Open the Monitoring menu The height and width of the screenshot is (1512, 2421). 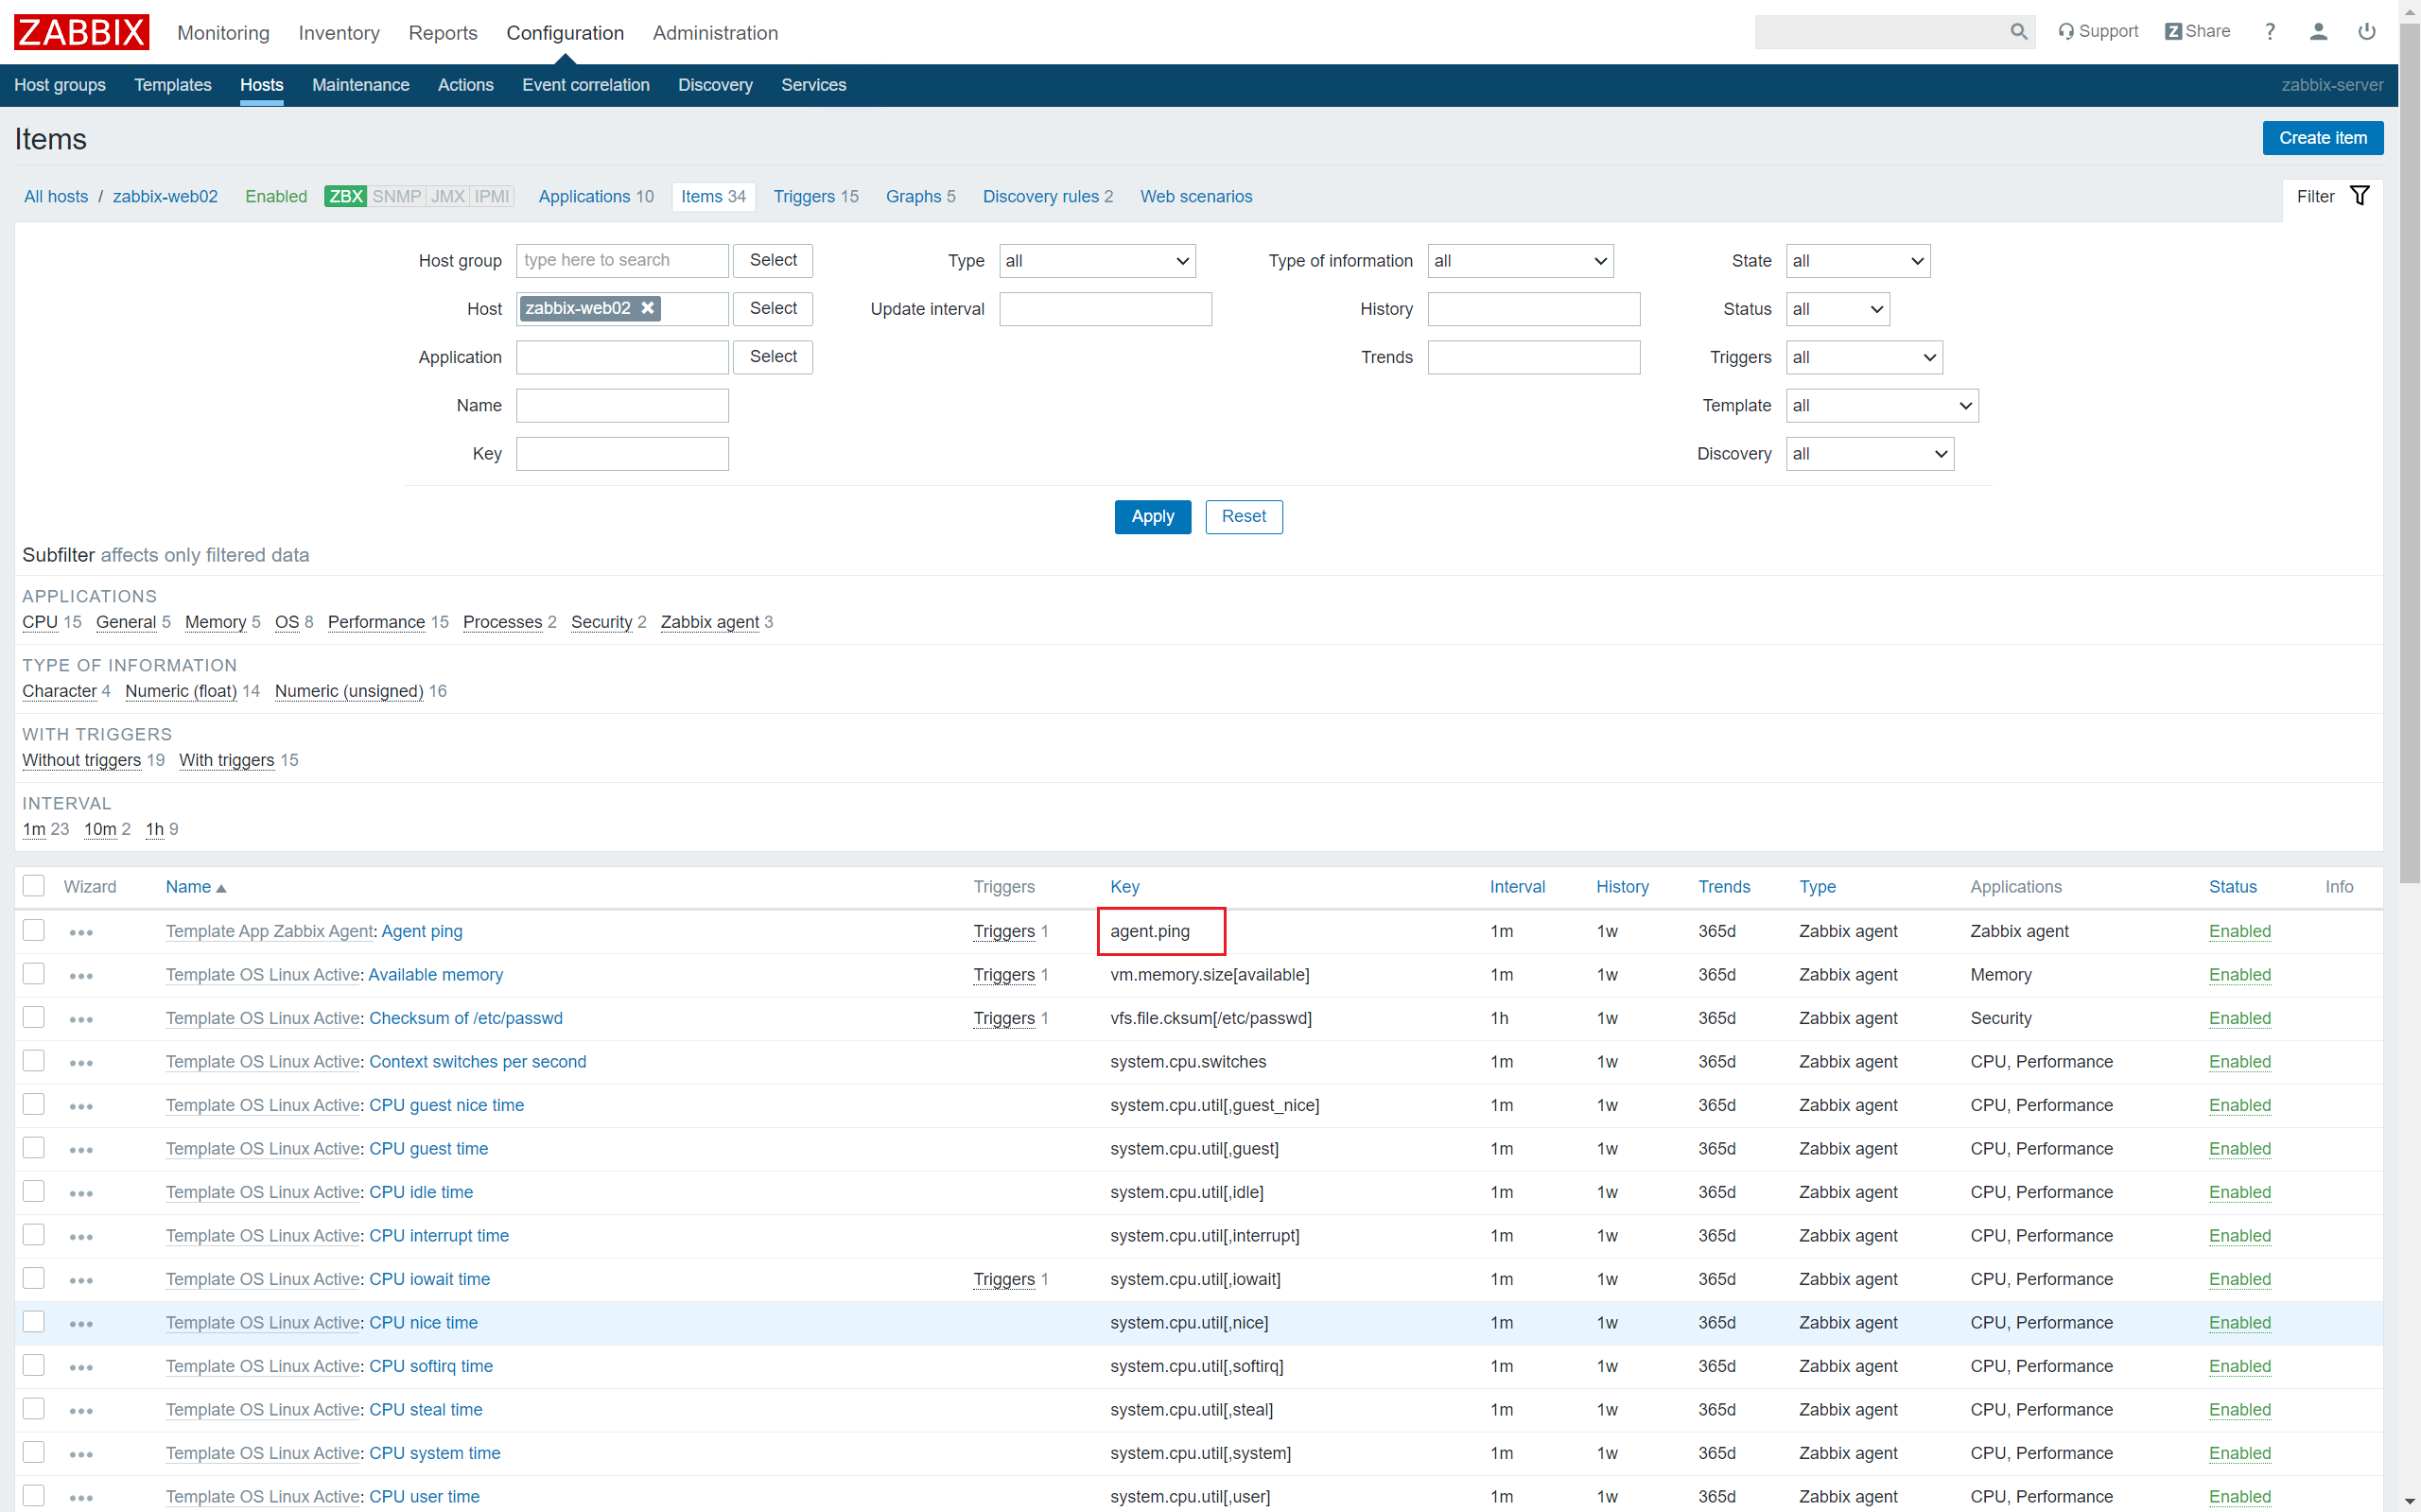click(x=223, y=33)
